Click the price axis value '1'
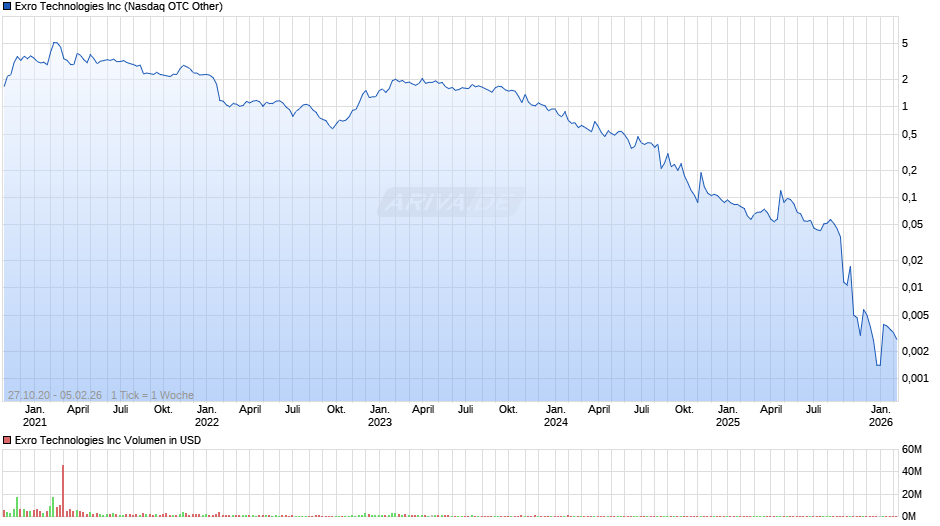 pyautogui.click(x=905, y=106)
